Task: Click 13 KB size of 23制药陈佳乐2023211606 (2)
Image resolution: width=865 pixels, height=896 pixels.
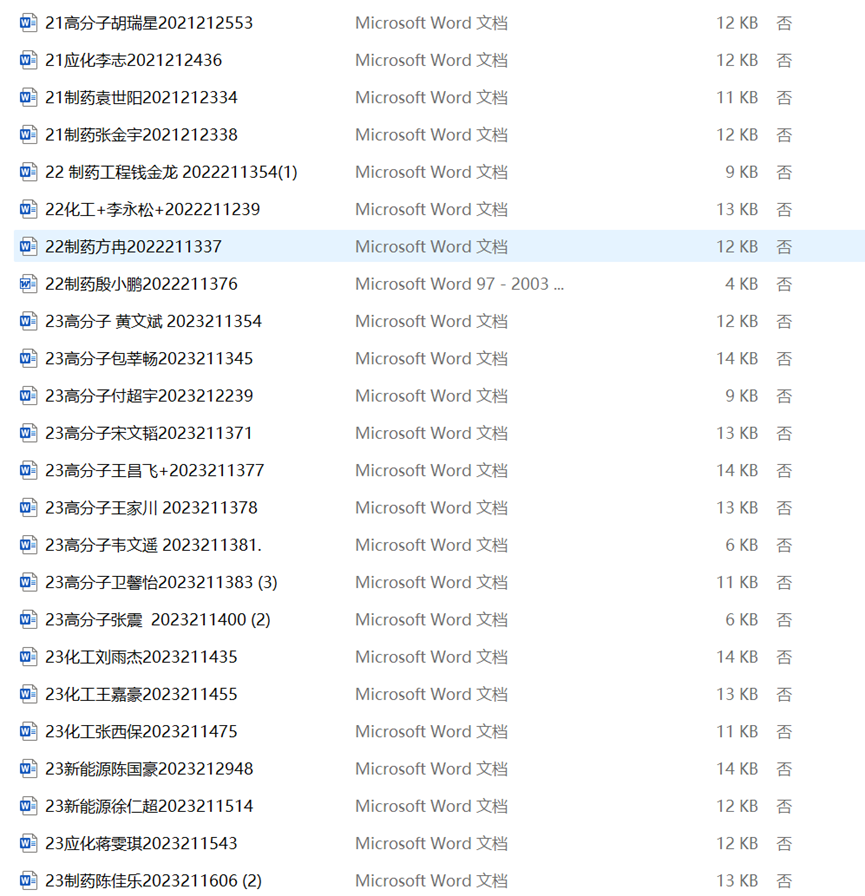Action: coord(737,881)
